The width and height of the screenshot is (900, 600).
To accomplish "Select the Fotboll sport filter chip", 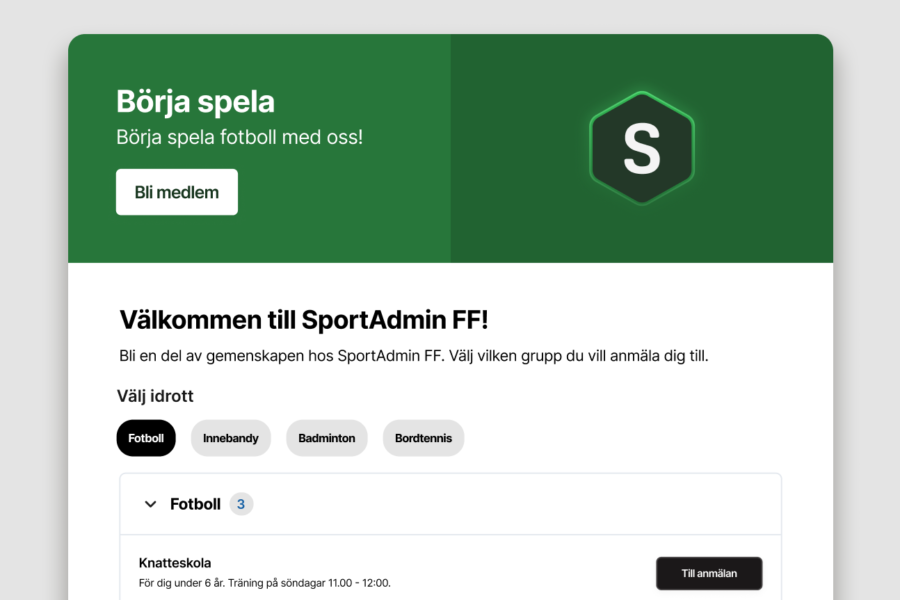I will click(146, 438).
